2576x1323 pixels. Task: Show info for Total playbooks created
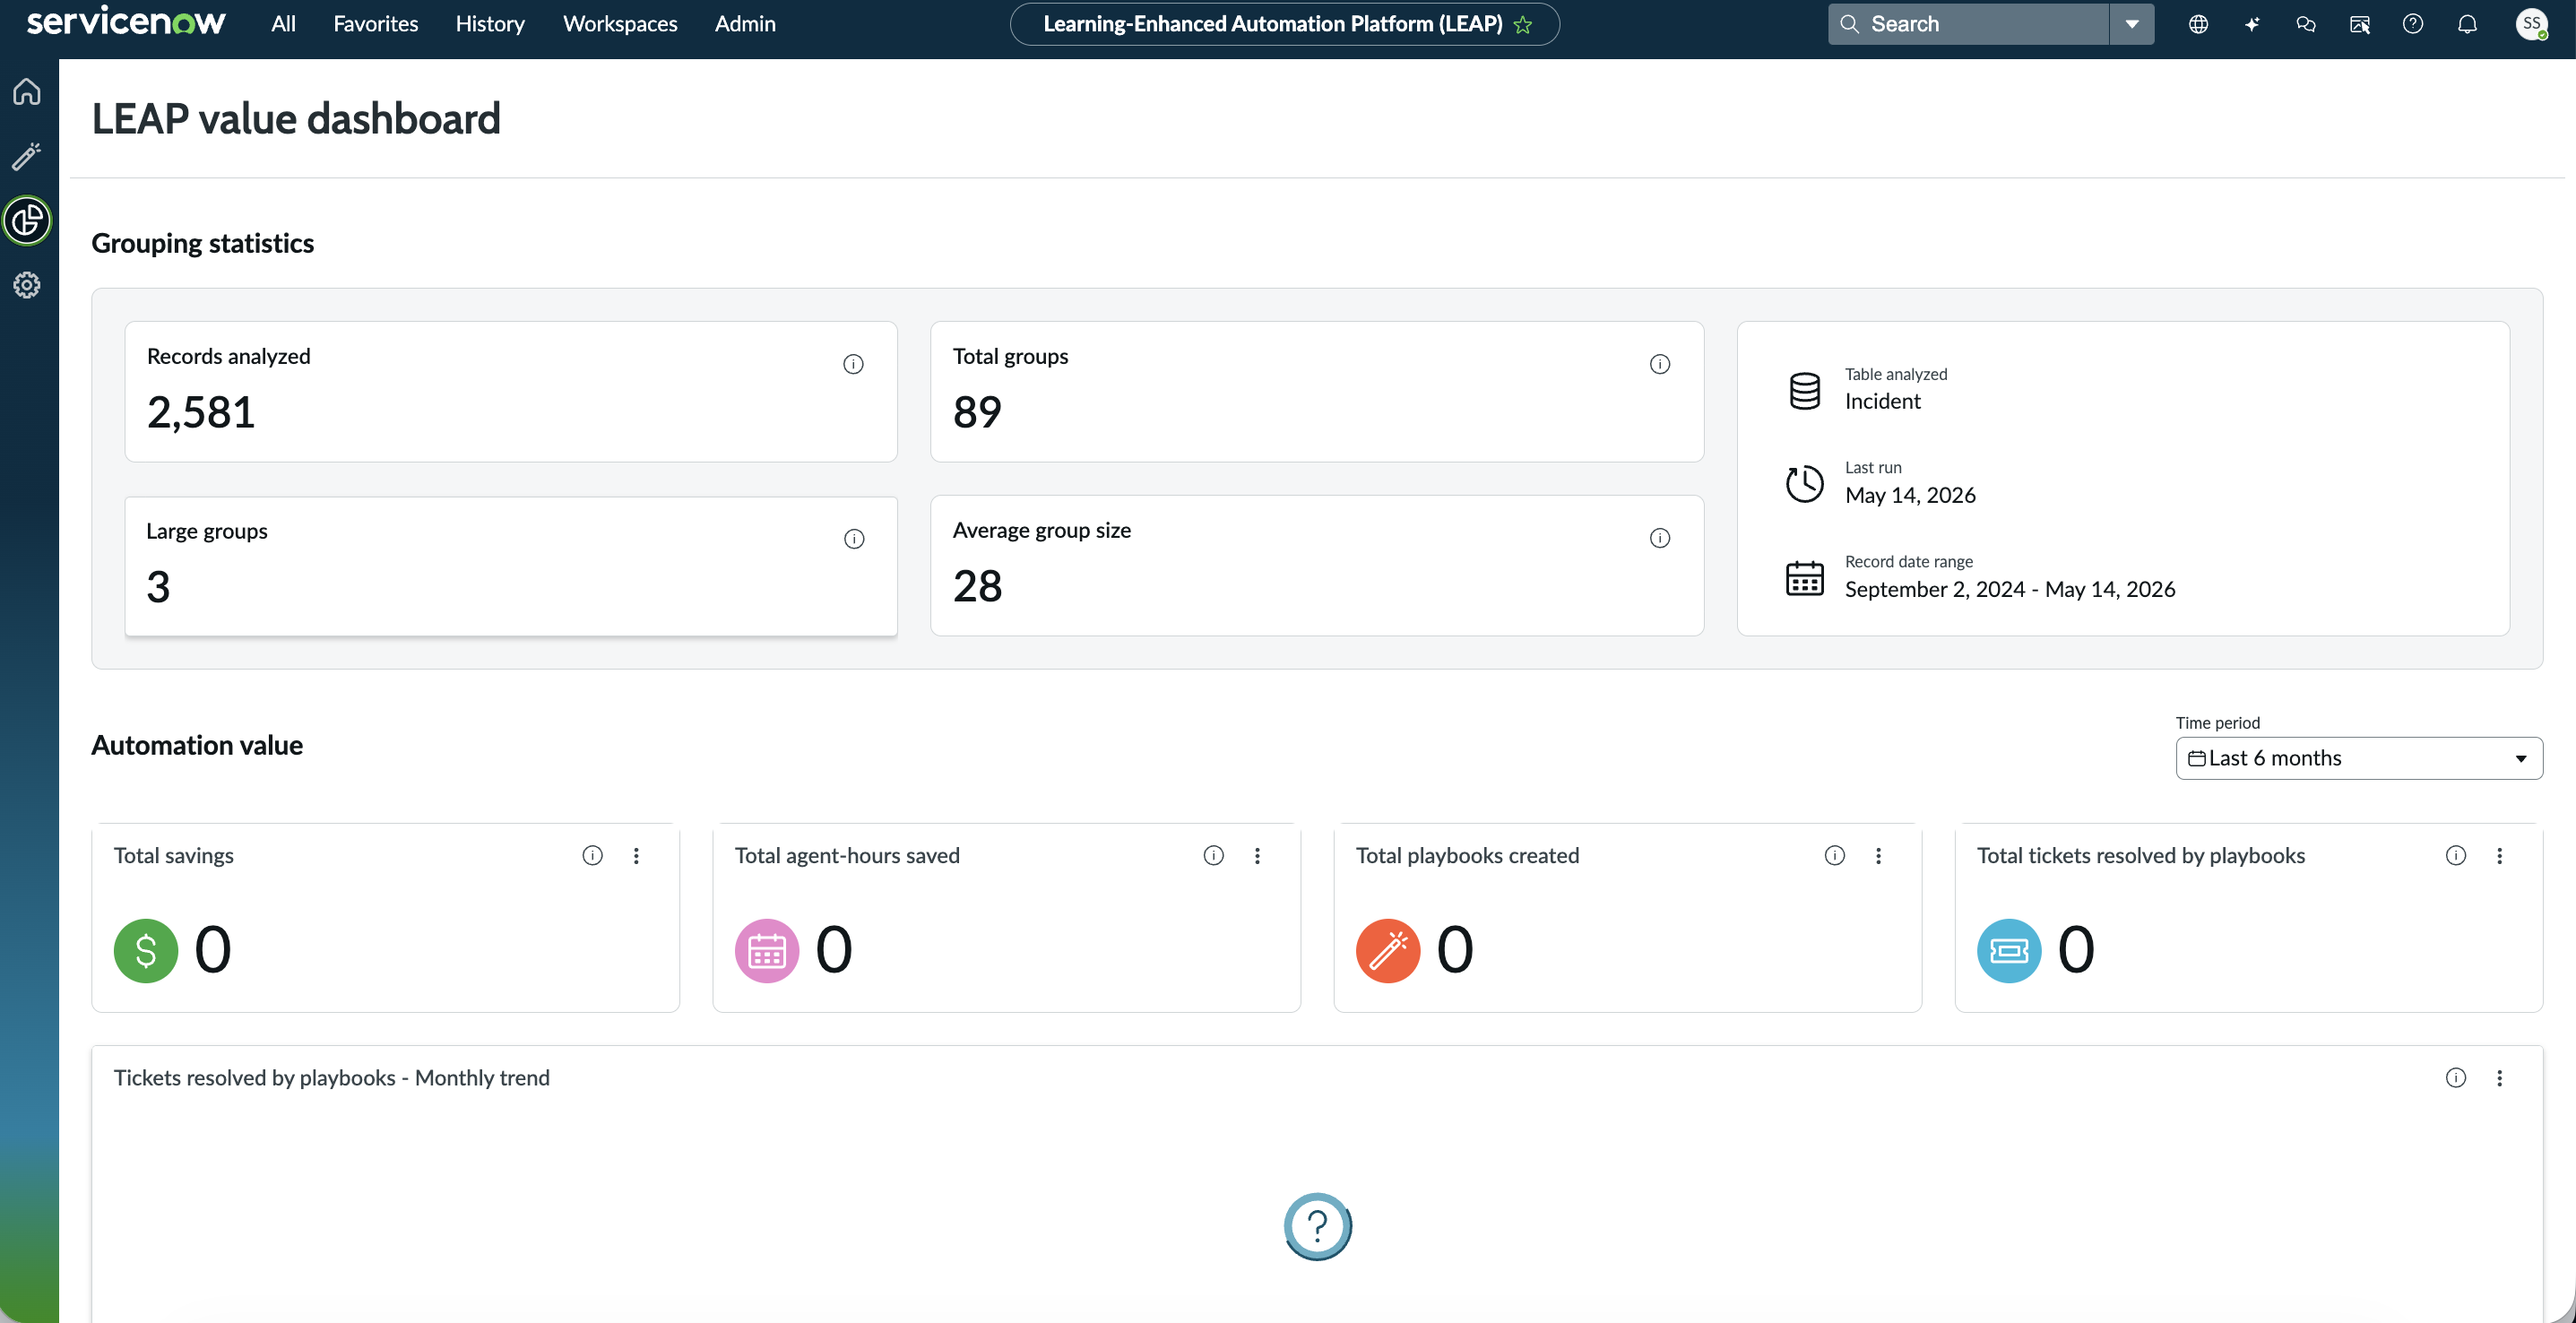[x=1835, y=855]
